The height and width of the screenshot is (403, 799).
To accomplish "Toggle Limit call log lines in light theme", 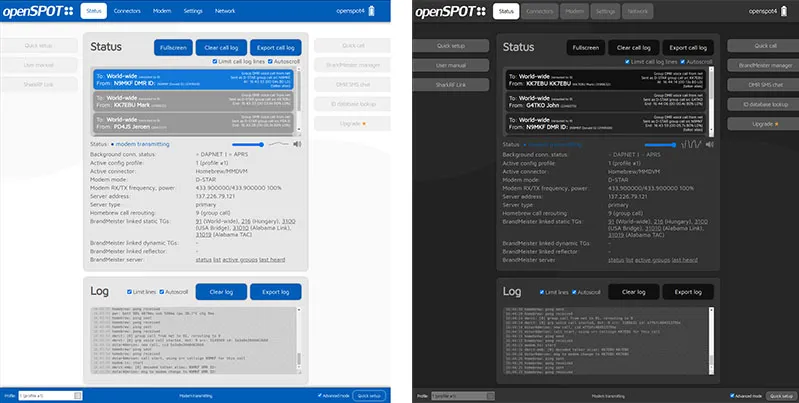I will (x=215, y=62).
